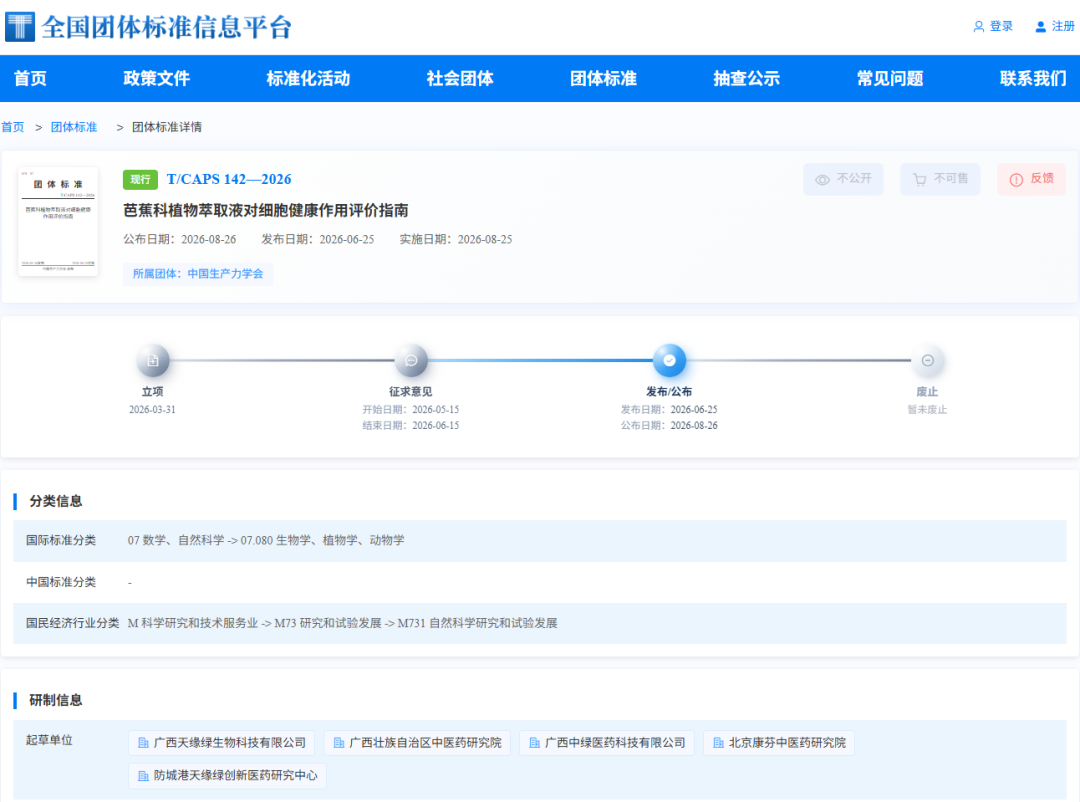Click the 团体标准详情 breadcrumb text

click(x=167, y=127)
